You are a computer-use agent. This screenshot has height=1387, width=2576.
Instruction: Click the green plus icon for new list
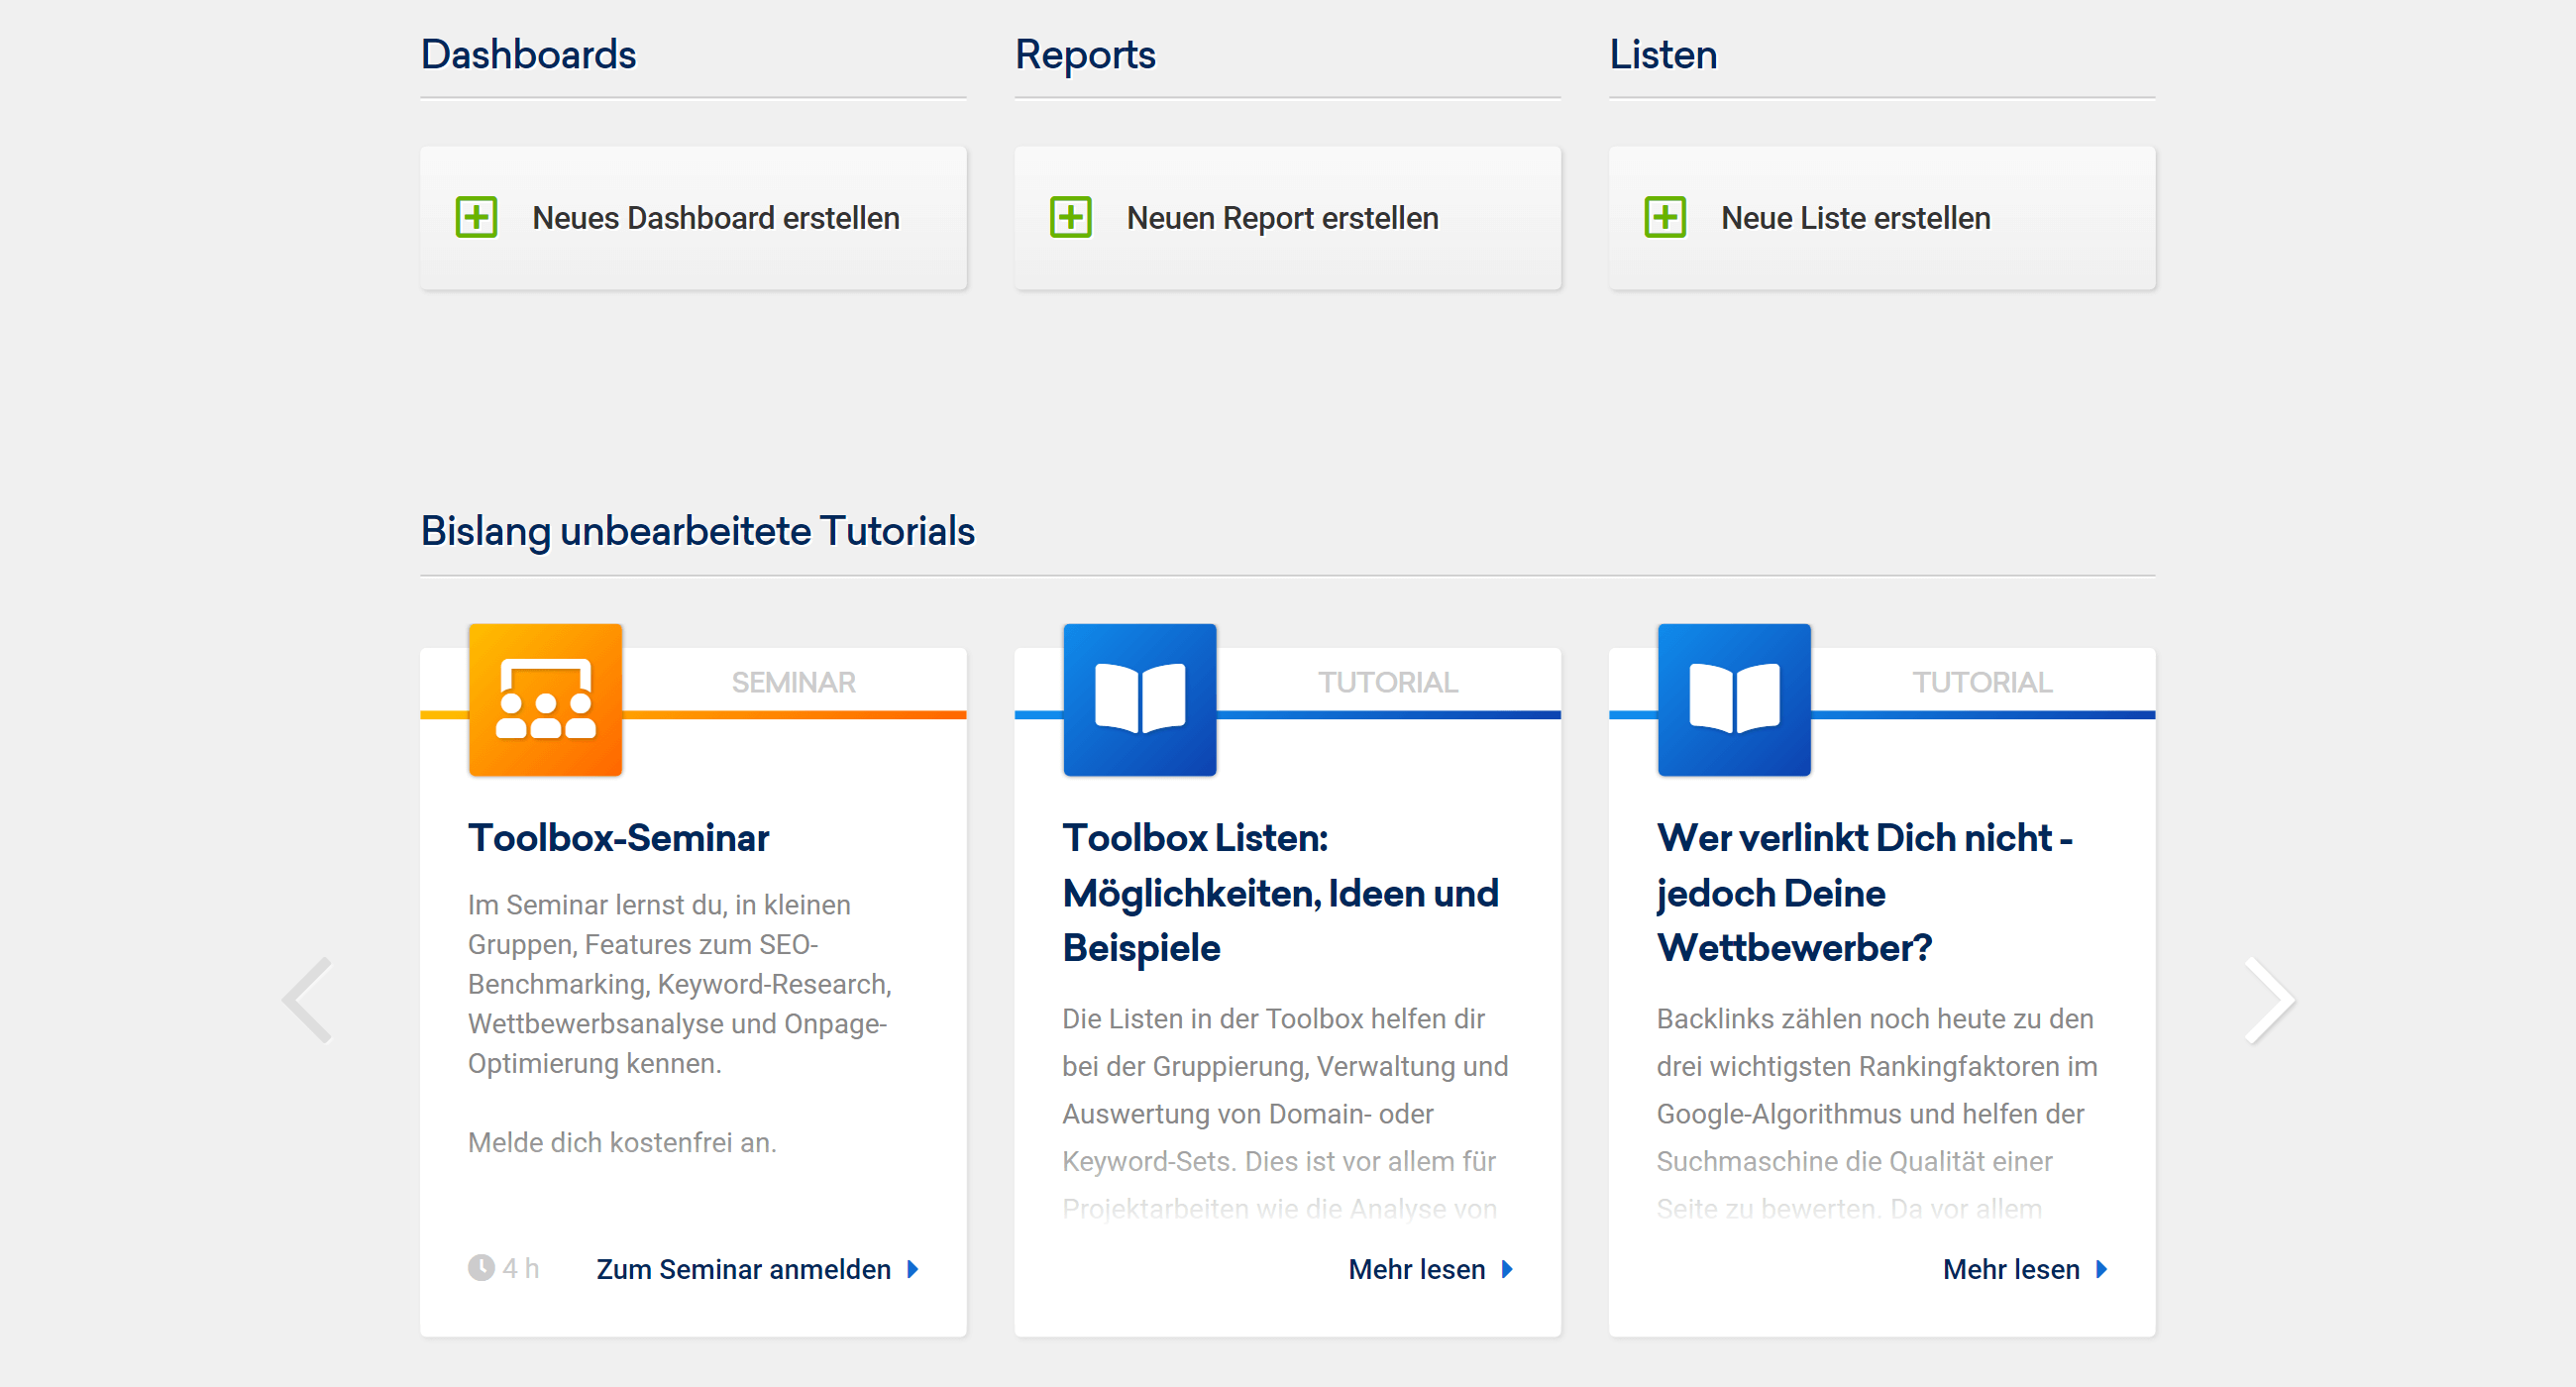click(x=1664, y=217)
